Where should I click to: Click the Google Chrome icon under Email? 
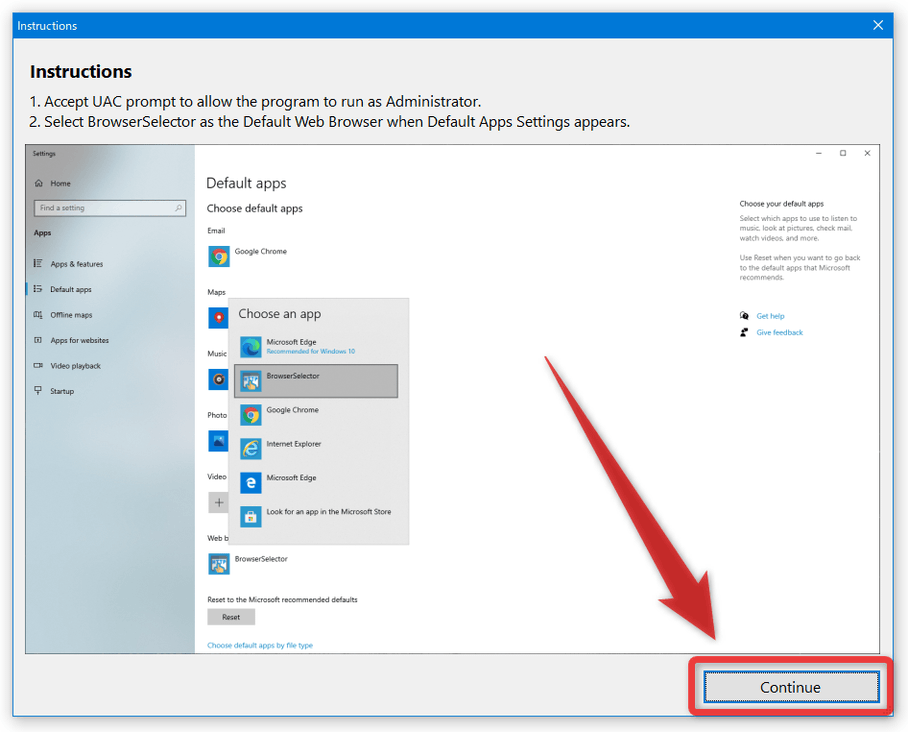219,257
